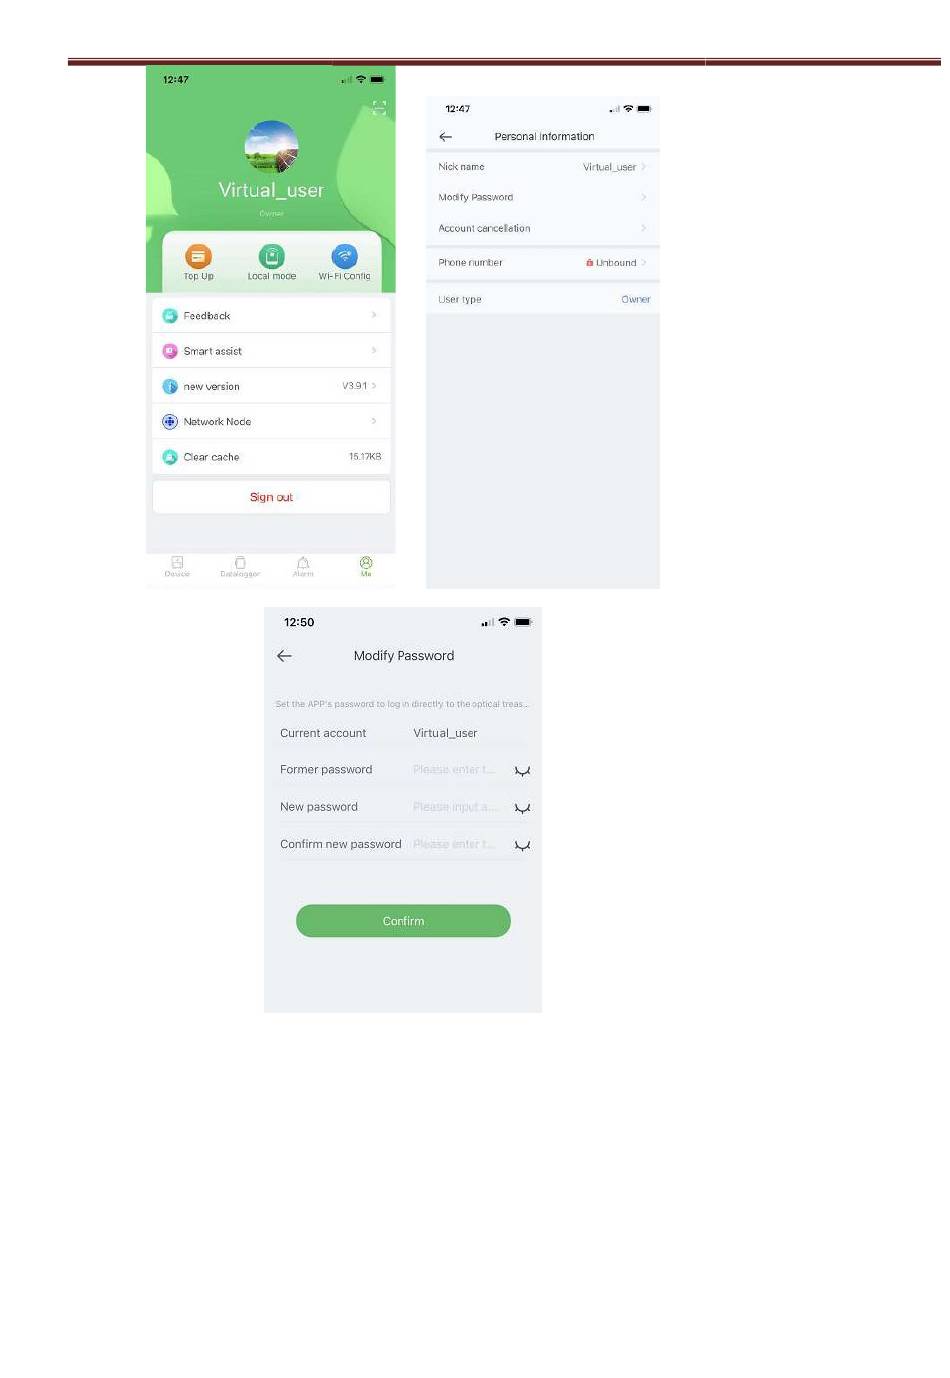Viewport: 950px width, 1378px height.
Task: Show the Former password text
Action: click(x=522, y=771)
